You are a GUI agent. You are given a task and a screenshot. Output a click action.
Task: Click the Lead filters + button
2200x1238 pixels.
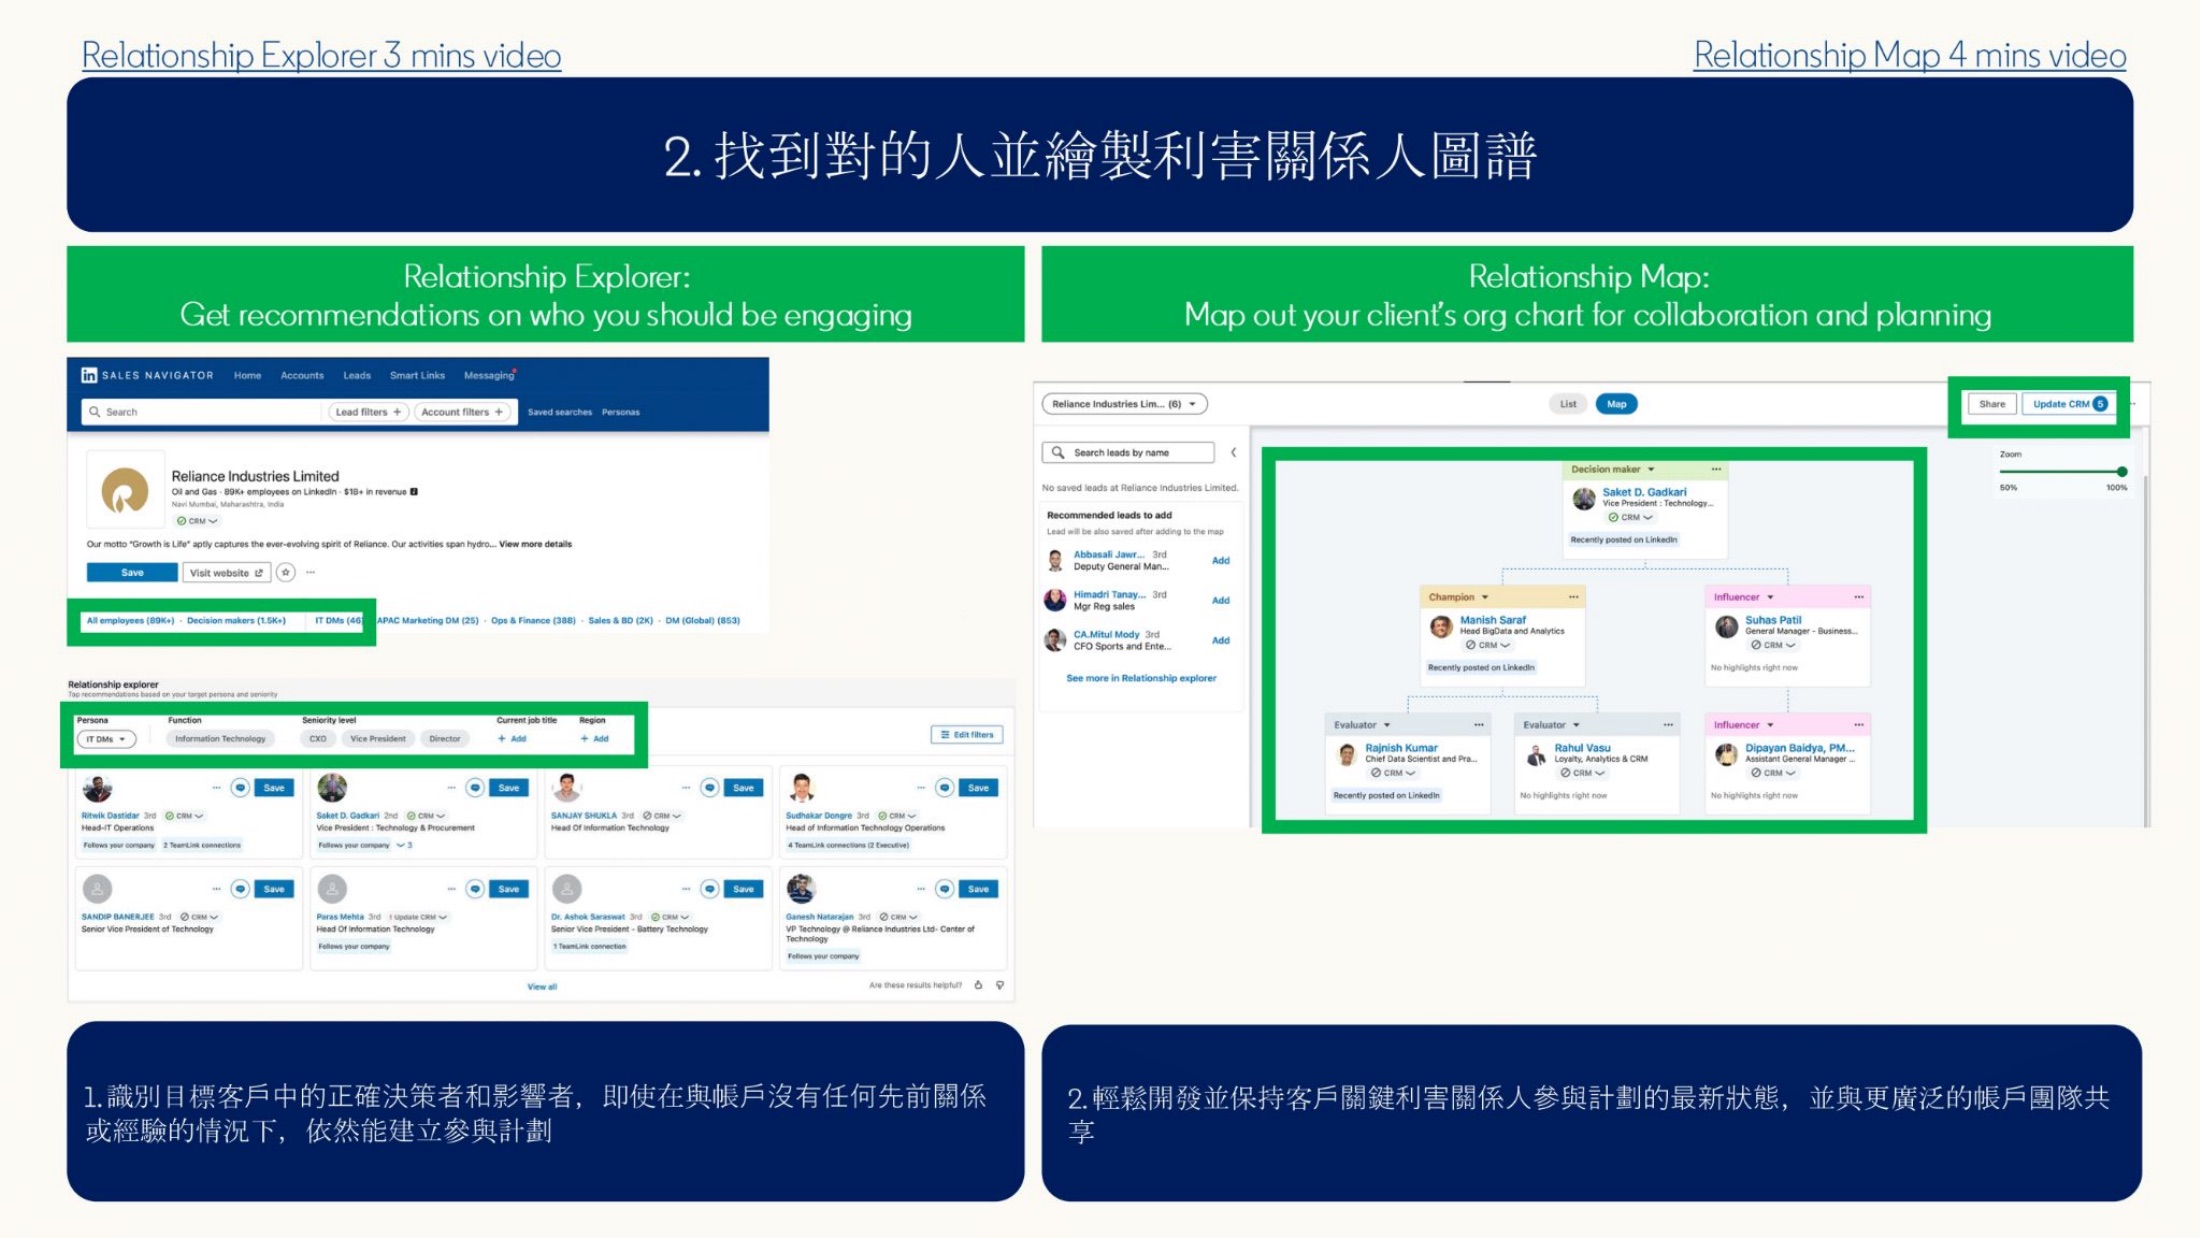pos(368,412)
